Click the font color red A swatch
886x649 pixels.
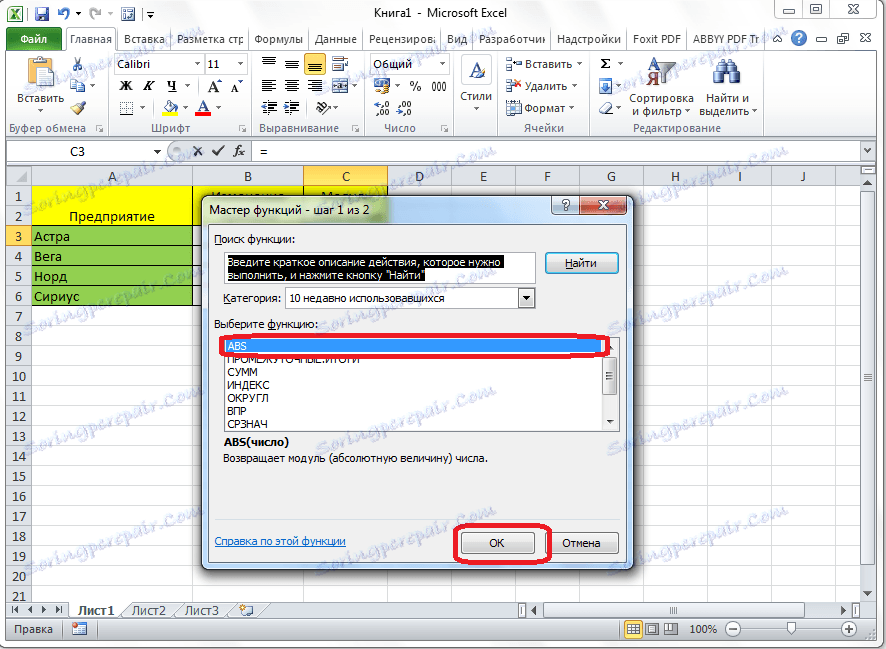(x=203, y=108)
